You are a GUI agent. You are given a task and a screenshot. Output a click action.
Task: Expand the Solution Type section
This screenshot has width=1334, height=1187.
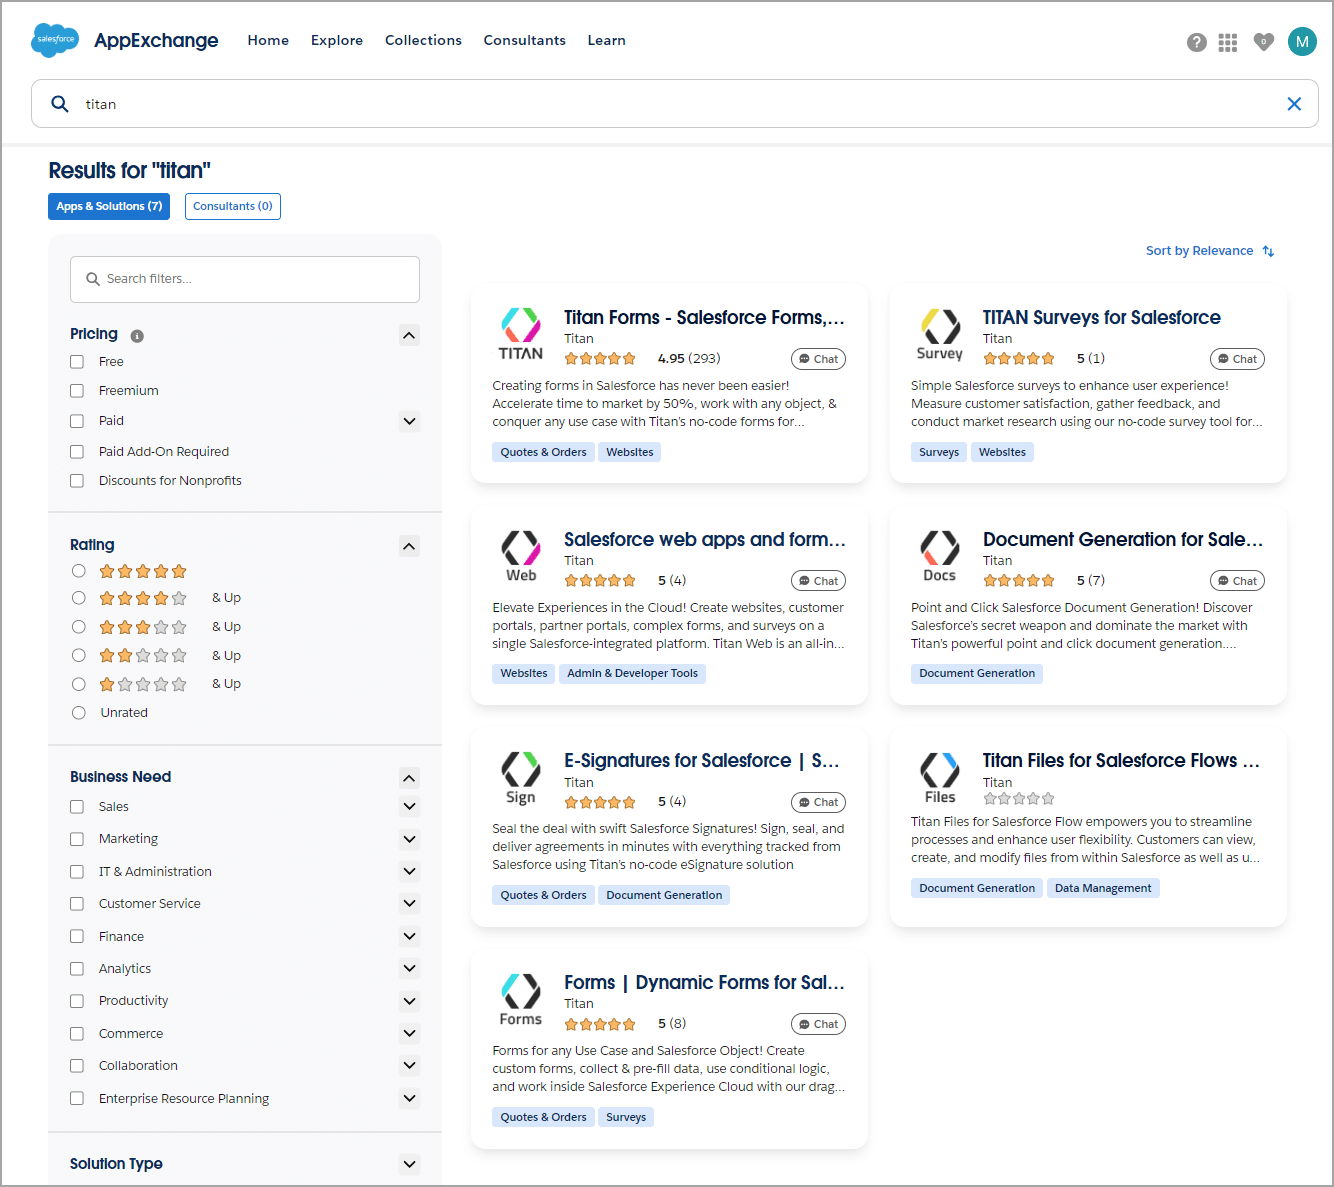(x=409, y=1164)
